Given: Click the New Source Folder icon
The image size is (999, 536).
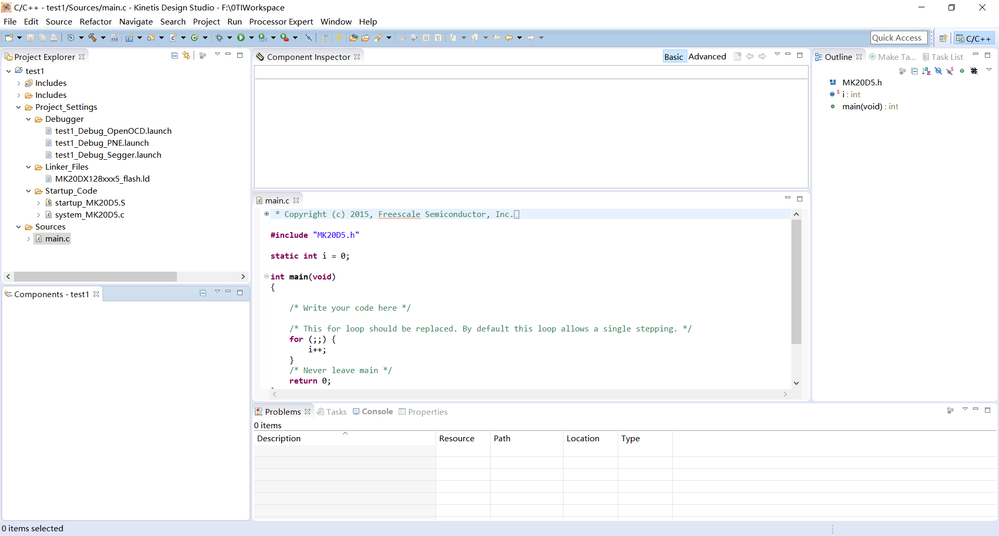Looking at the screenshot, I should tap(151, 38).
